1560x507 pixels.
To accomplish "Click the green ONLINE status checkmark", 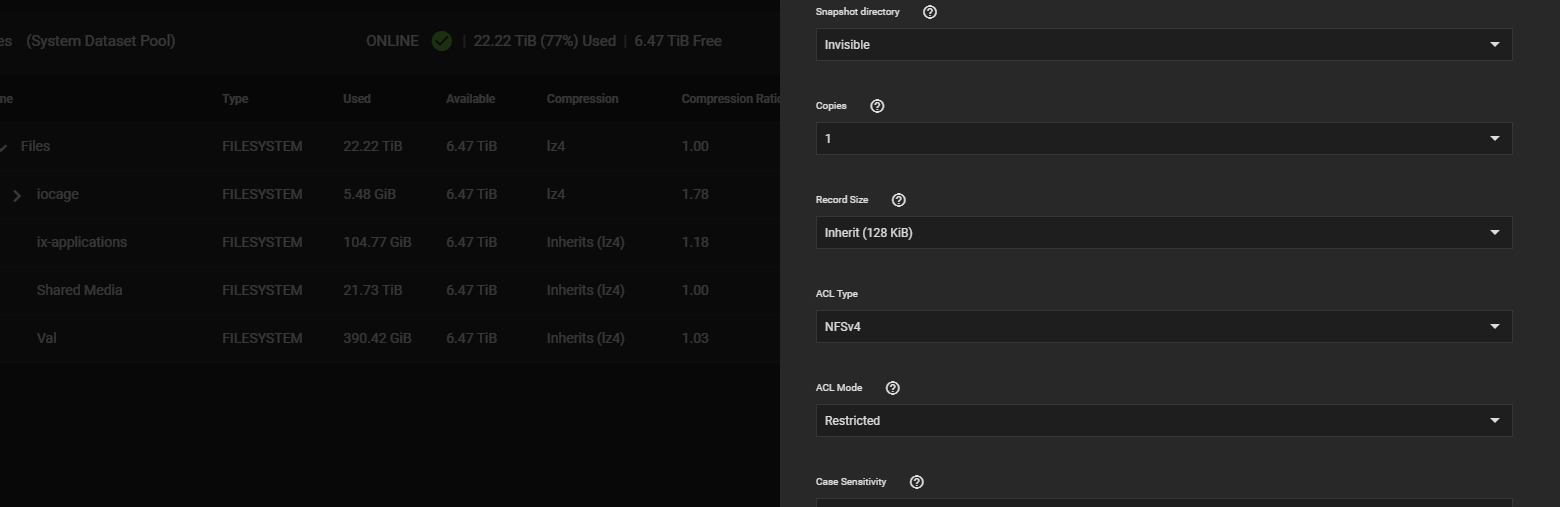I will click(x=441, y=41).
